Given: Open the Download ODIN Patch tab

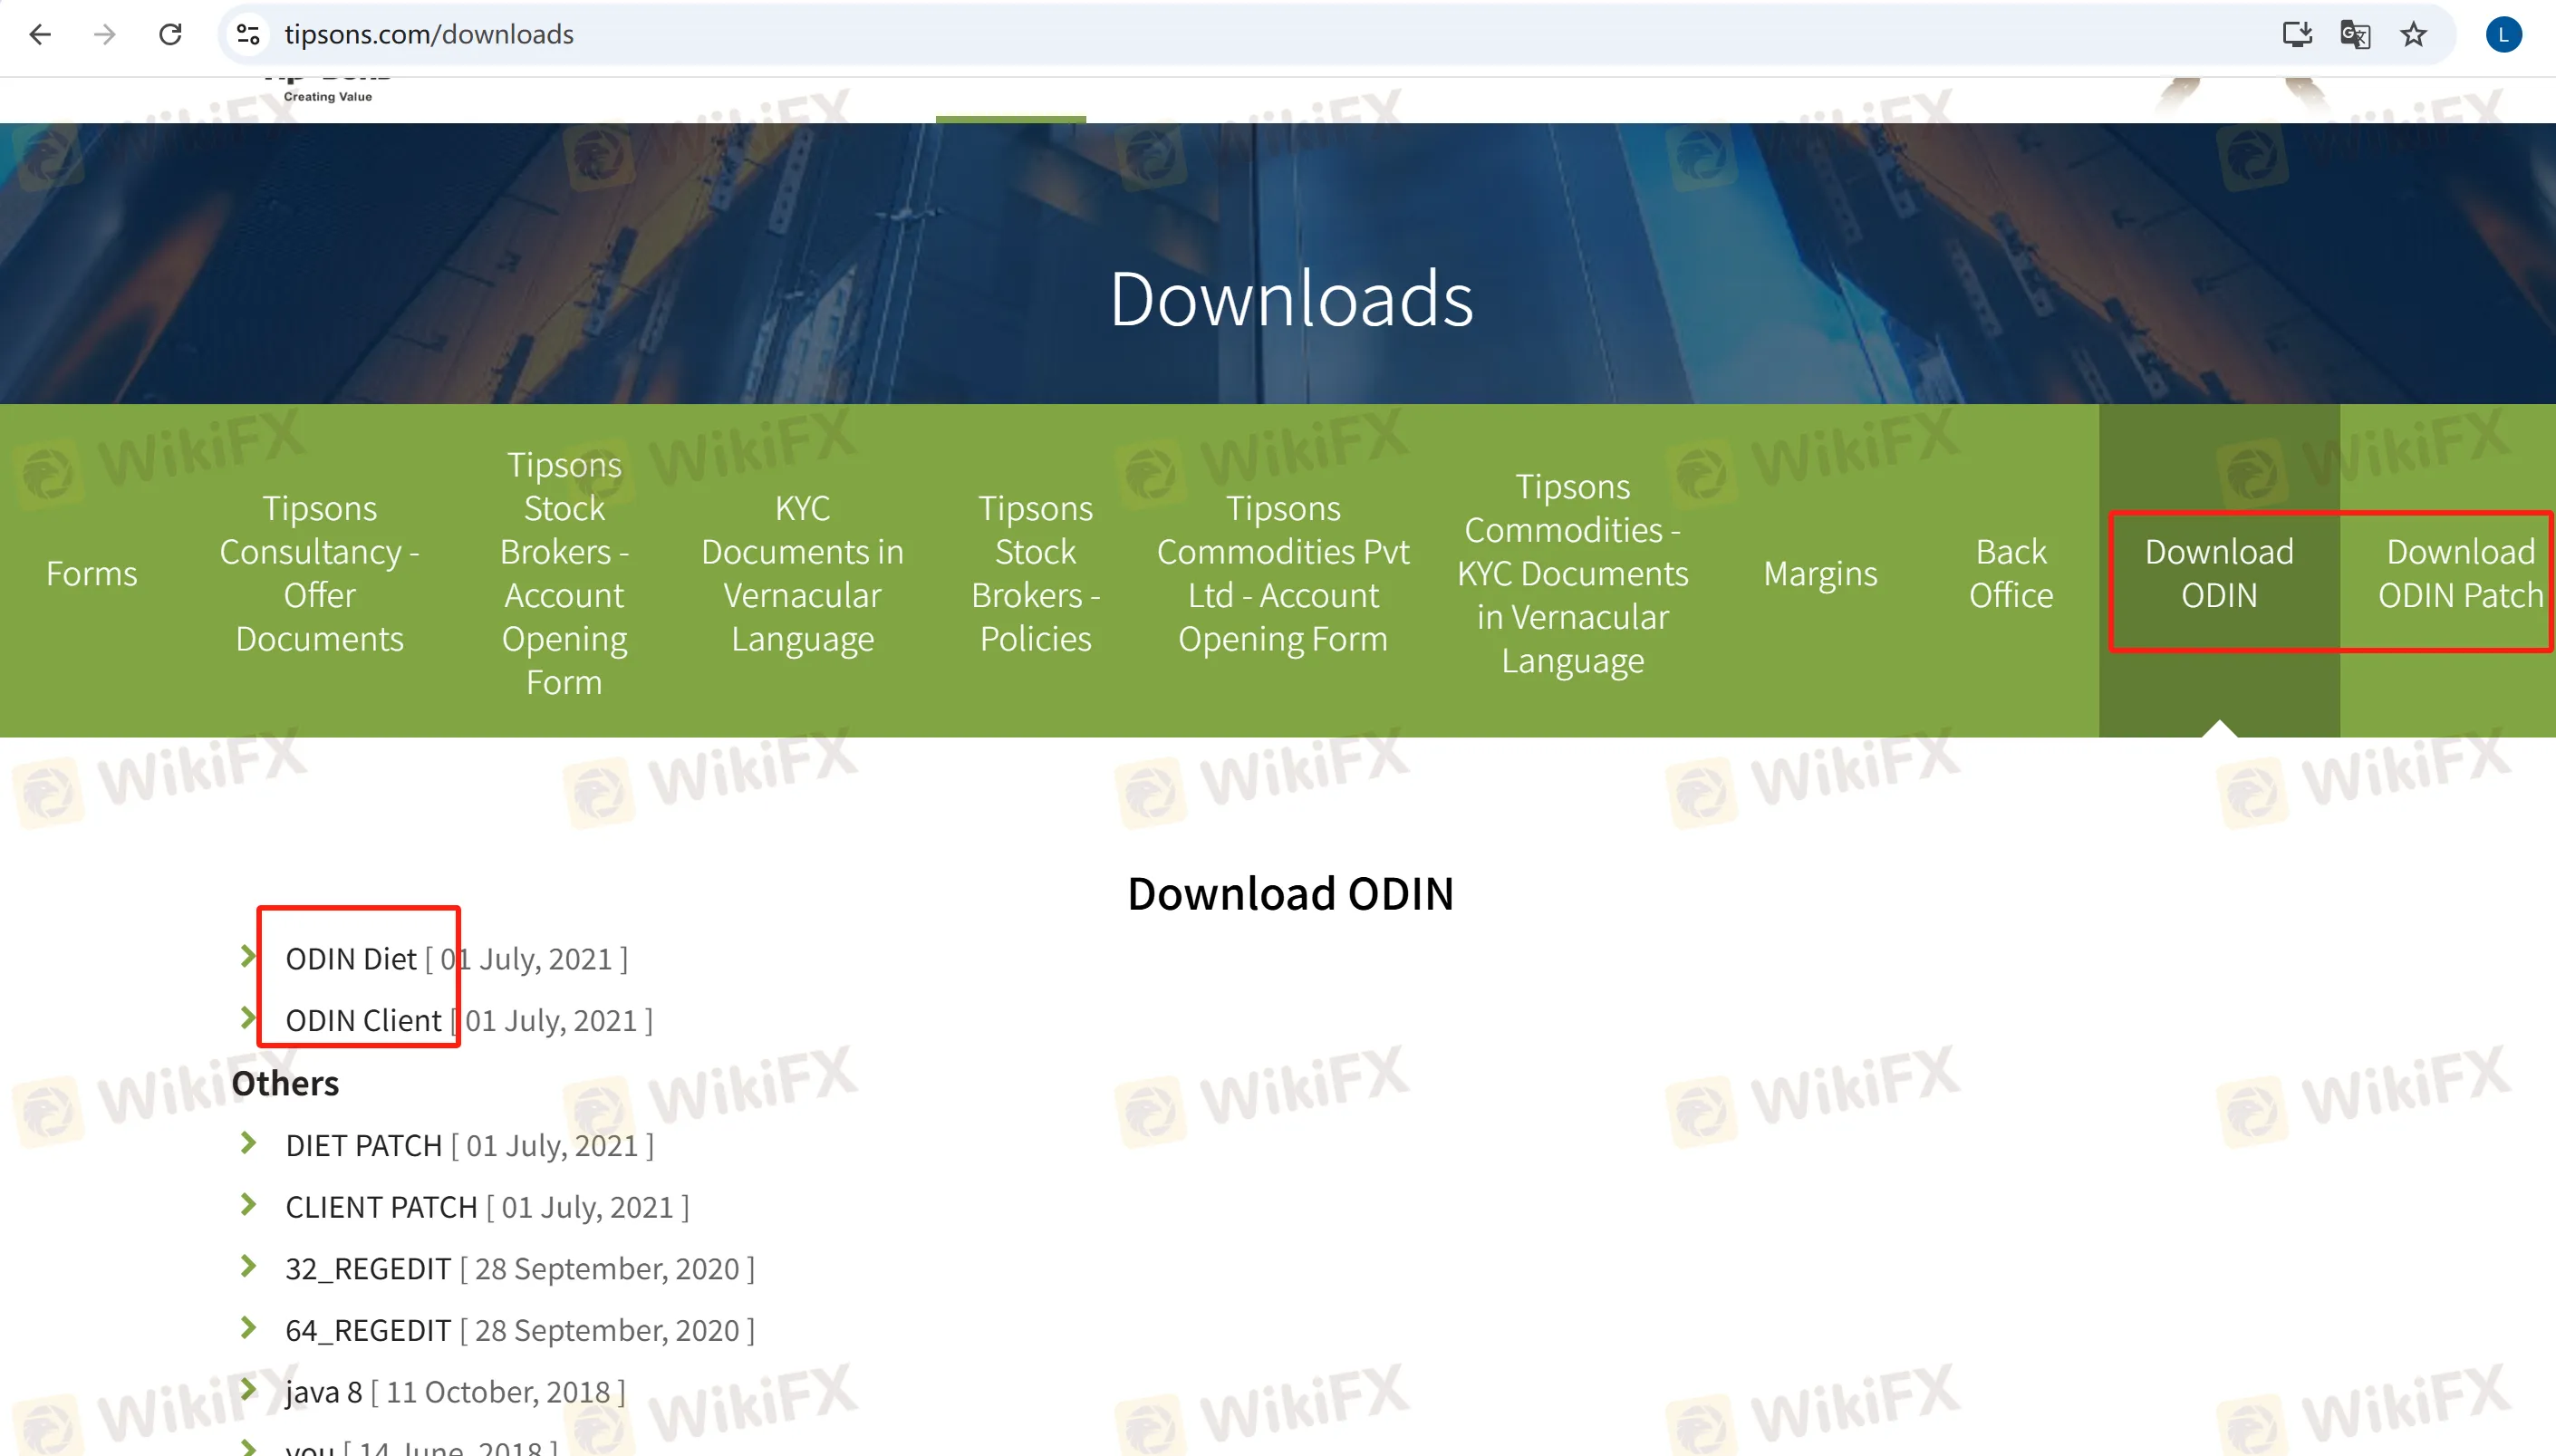Looking at the screenshot, I should tap(2460, 573).
